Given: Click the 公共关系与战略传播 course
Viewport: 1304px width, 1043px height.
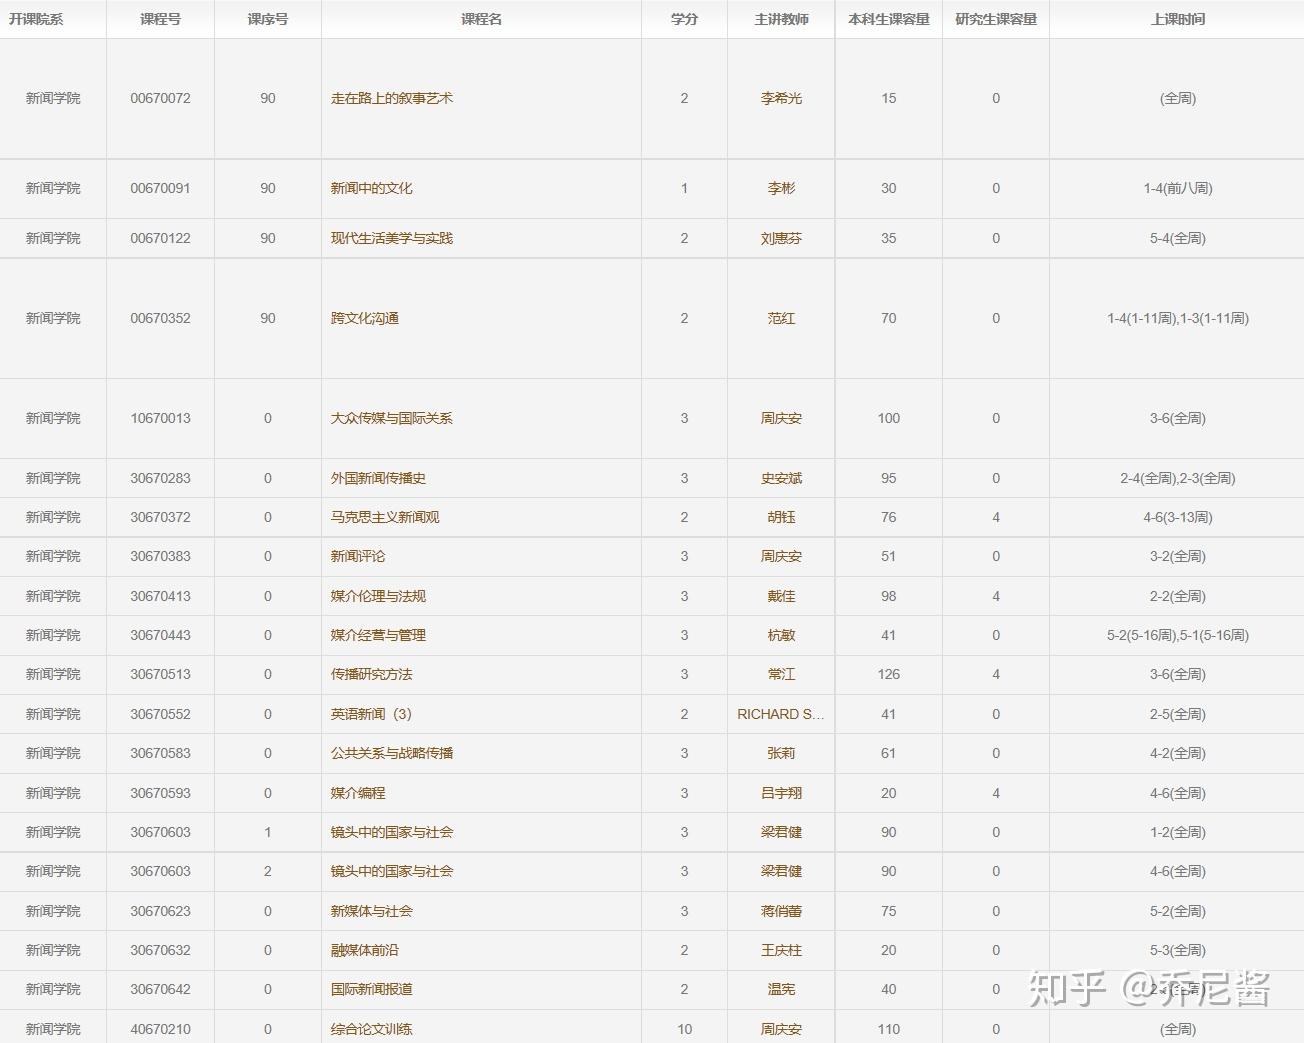Looking at the screenshot, I should (x=392, y=753).
